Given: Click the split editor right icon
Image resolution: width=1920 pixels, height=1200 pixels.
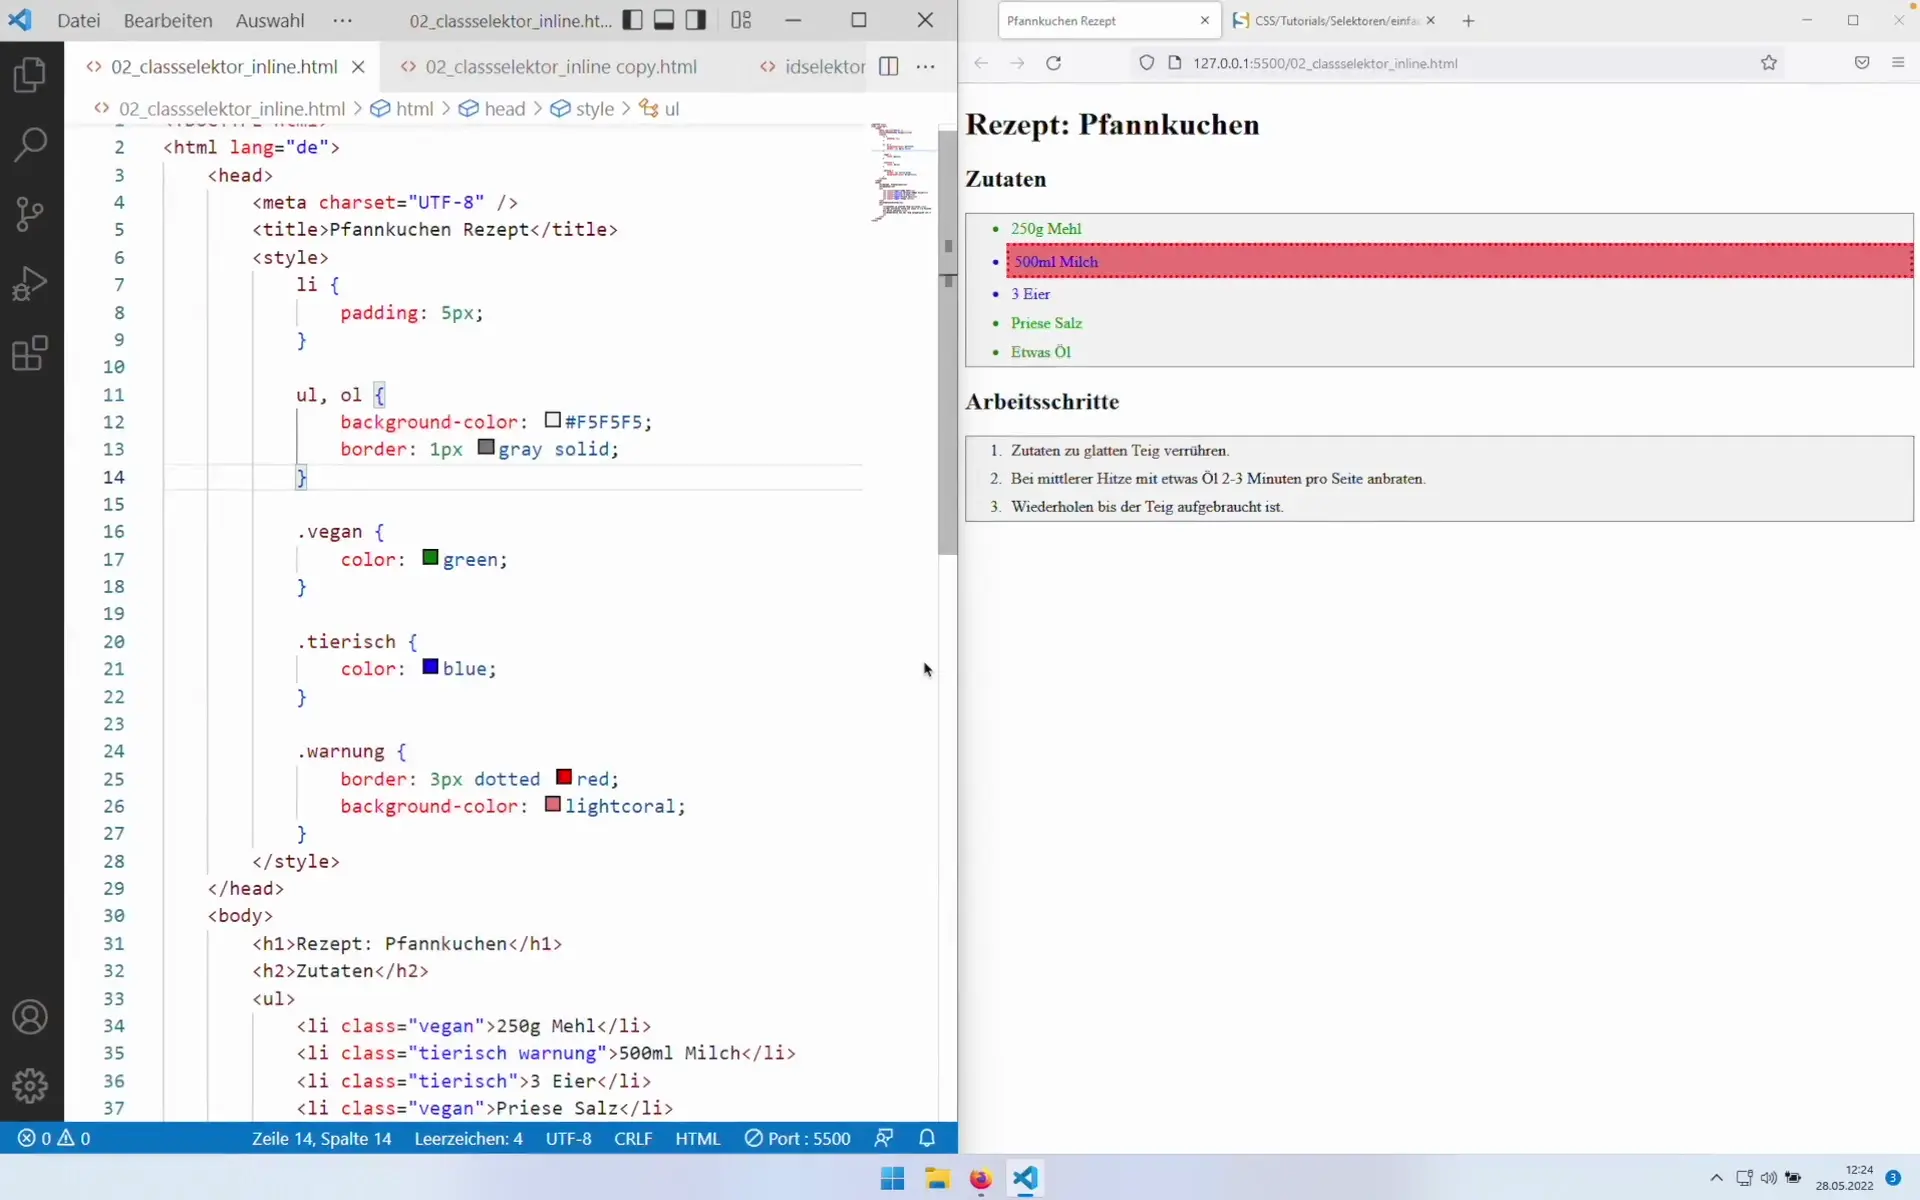Looking at the screenshot, I should (x=888, y=66).
